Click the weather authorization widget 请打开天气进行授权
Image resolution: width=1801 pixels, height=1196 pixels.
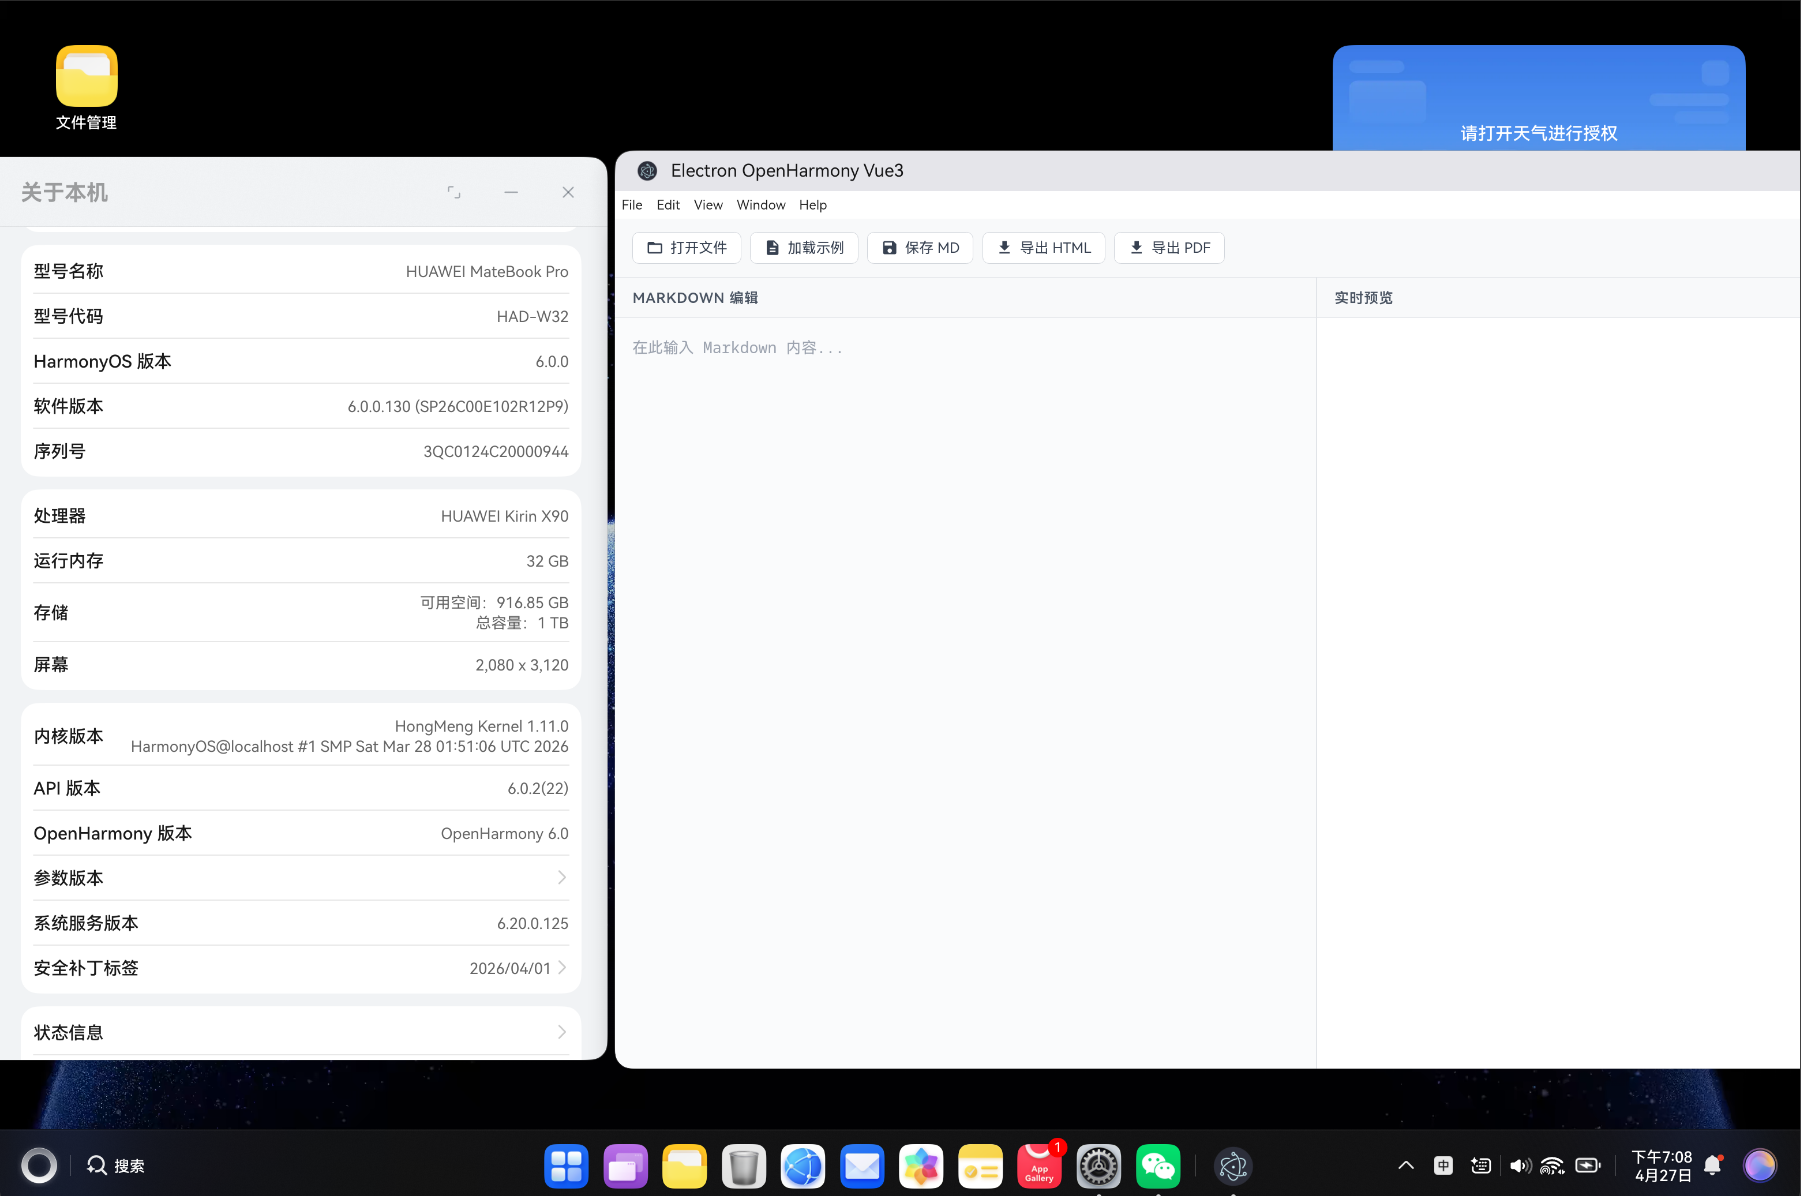coord(1539,98)
